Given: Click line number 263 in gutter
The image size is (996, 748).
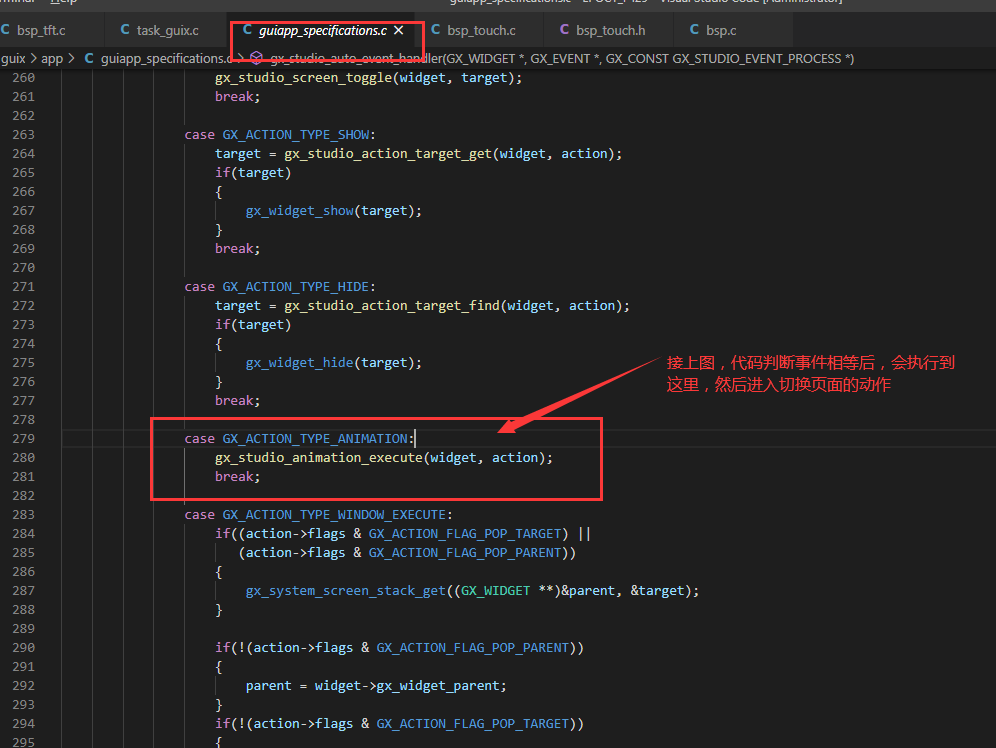Looking at the screenshot, I should (24, 135).
